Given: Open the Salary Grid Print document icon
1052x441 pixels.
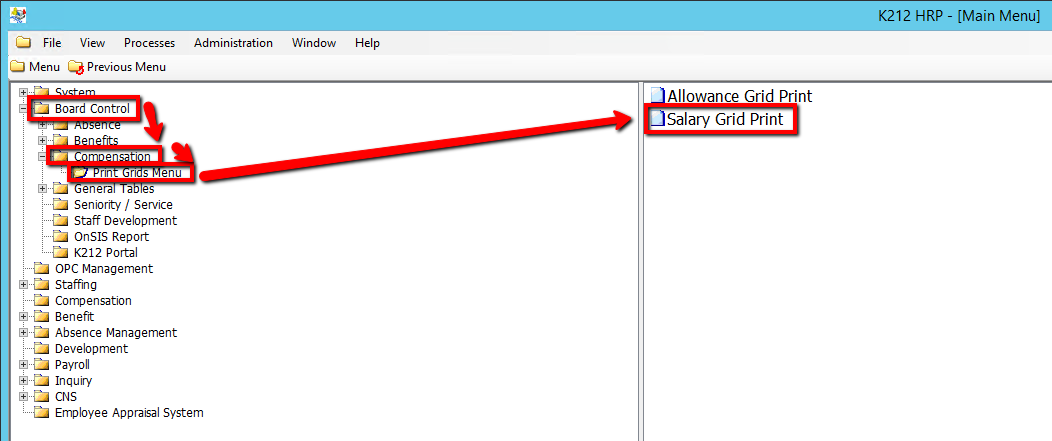Looking at the screenshot, I should coord(657,120).
